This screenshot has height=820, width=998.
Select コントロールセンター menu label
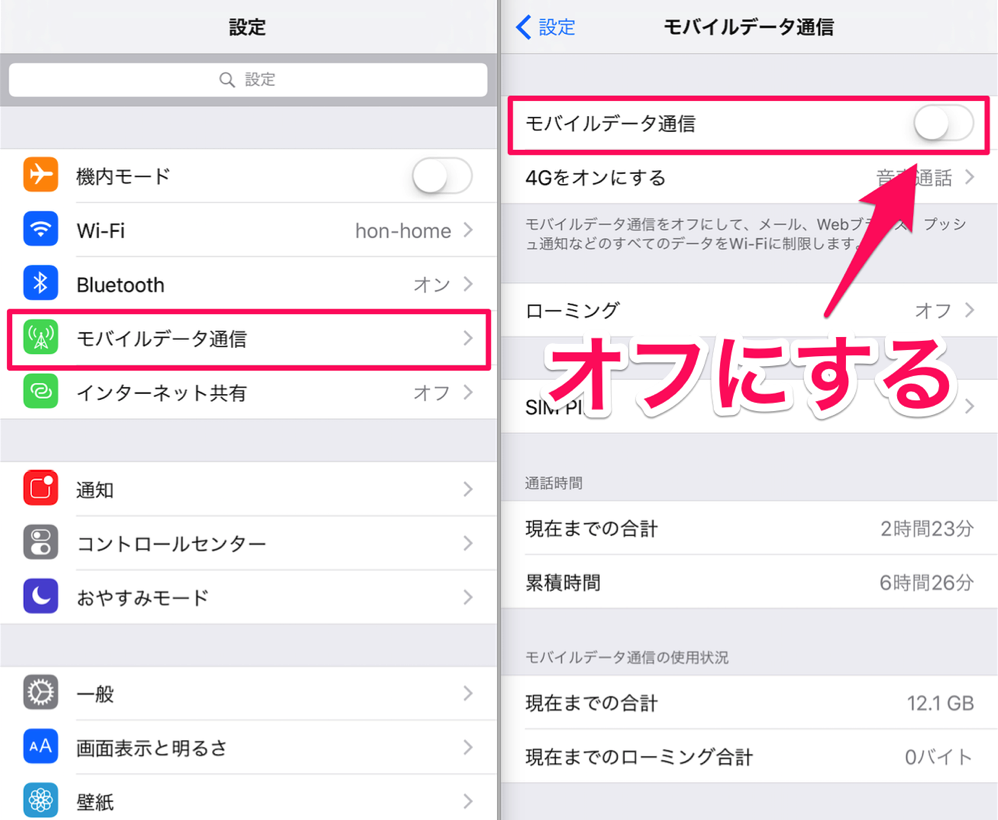click(171, 544)
